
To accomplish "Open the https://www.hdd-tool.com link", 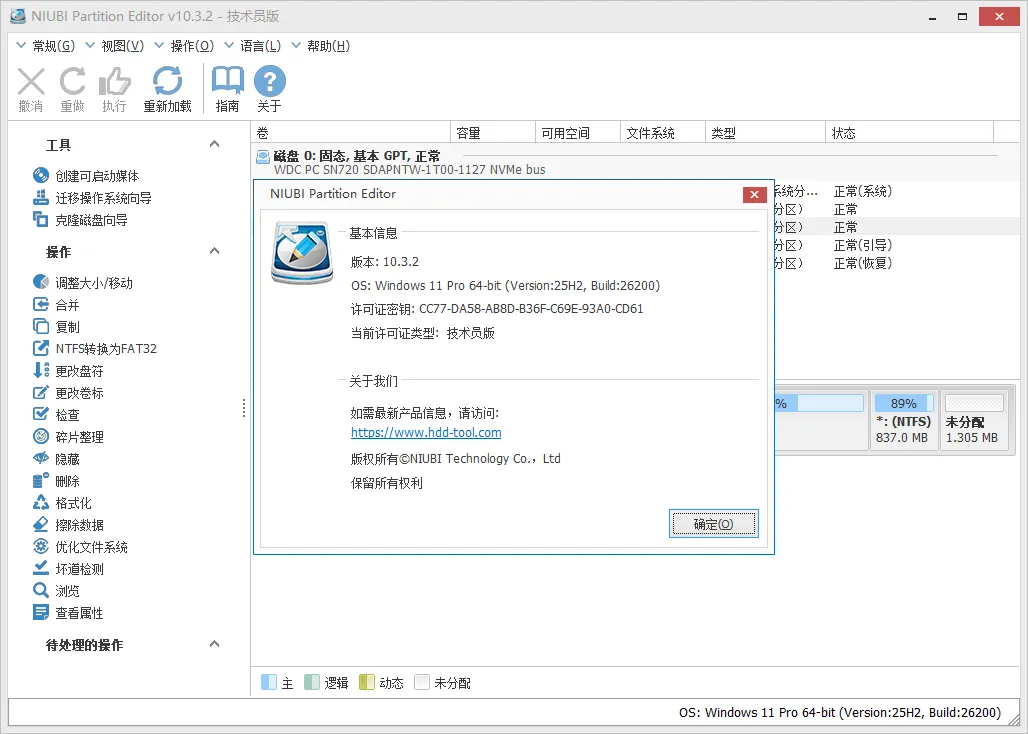I will [x=426, y=433].
